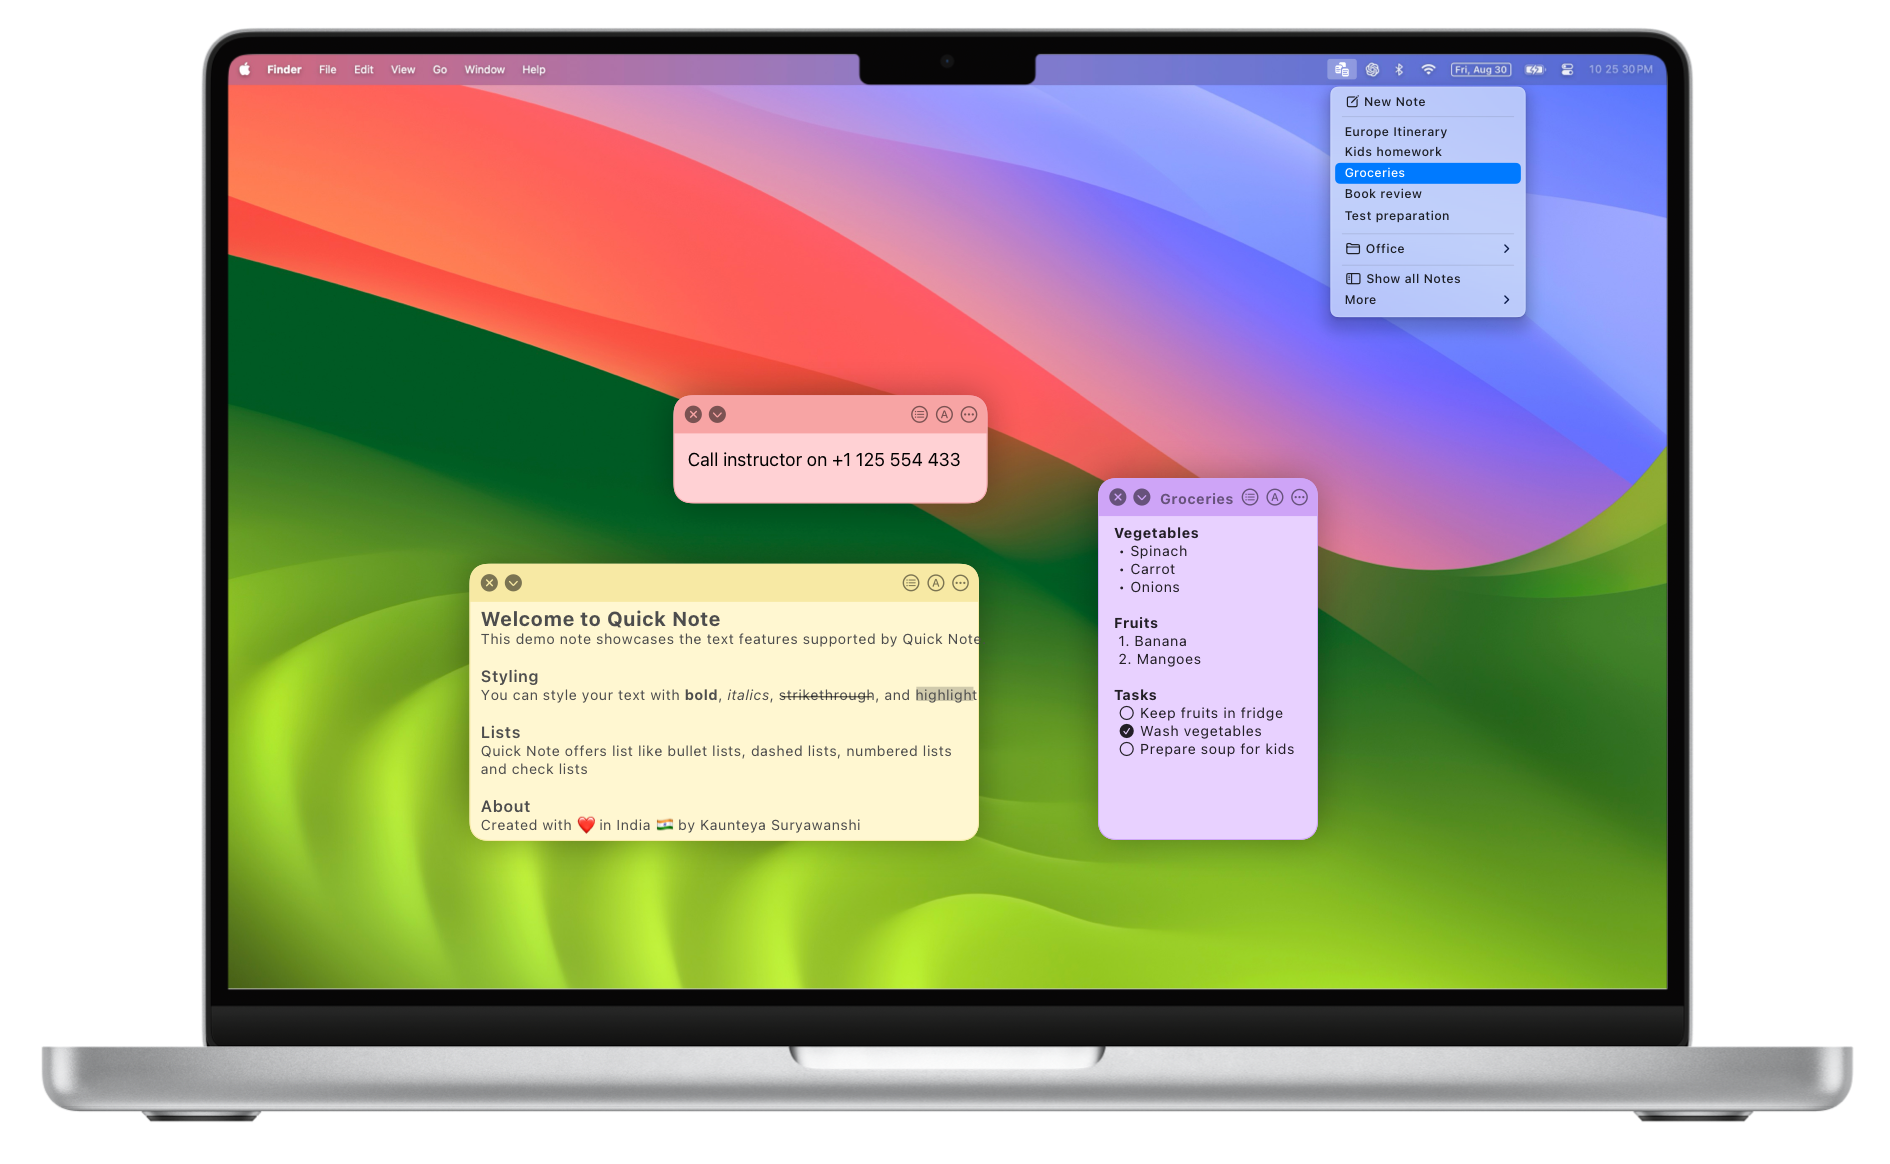The width and height of the screenshot is (1890, 1164).
Task: Open the Edit menu
Action: click(363, 70)
